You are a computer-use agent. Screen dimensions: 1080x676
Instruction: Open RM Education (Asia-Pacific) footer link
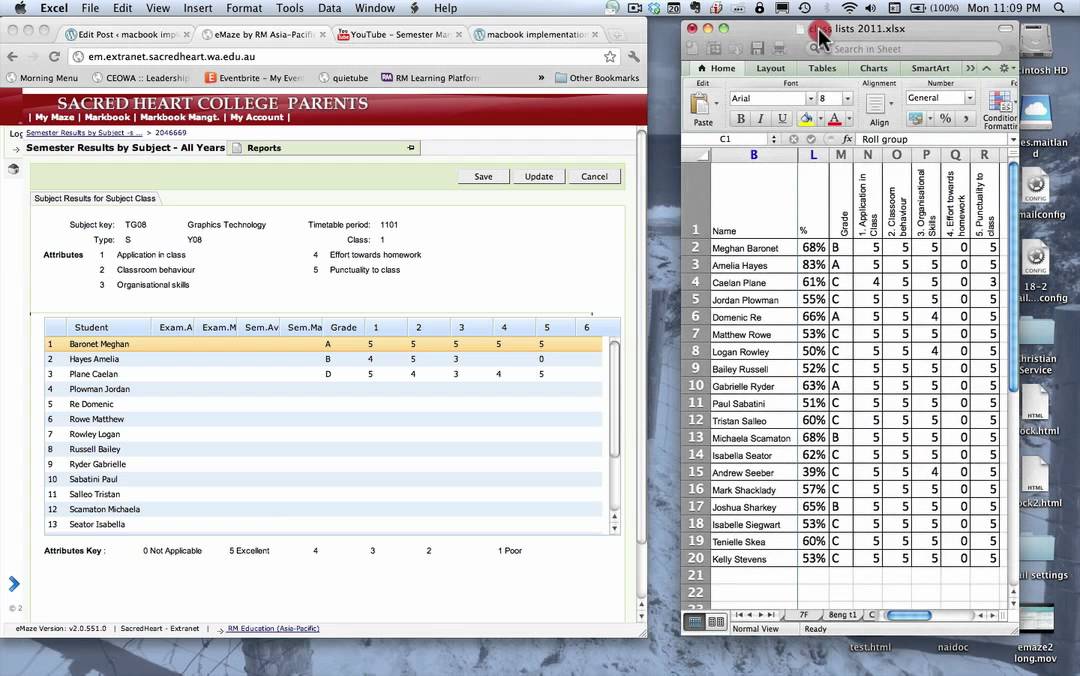[x=273, y=628]
